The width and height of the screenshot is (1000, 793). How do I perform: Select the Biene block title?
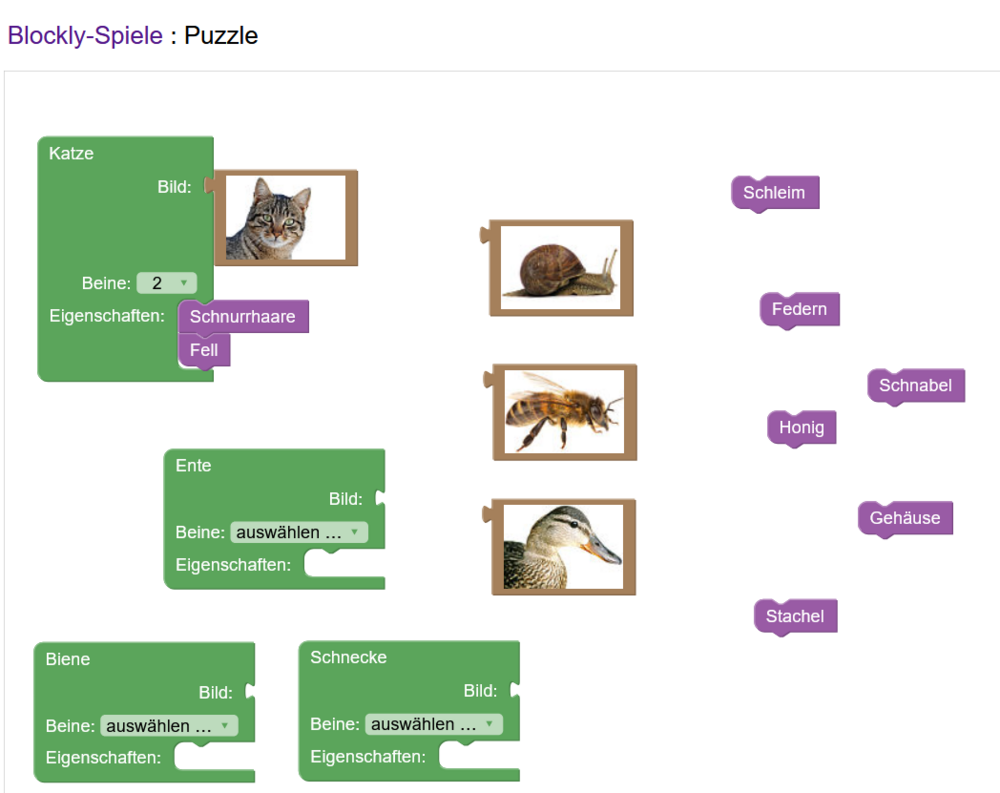[x=68, y=660]
